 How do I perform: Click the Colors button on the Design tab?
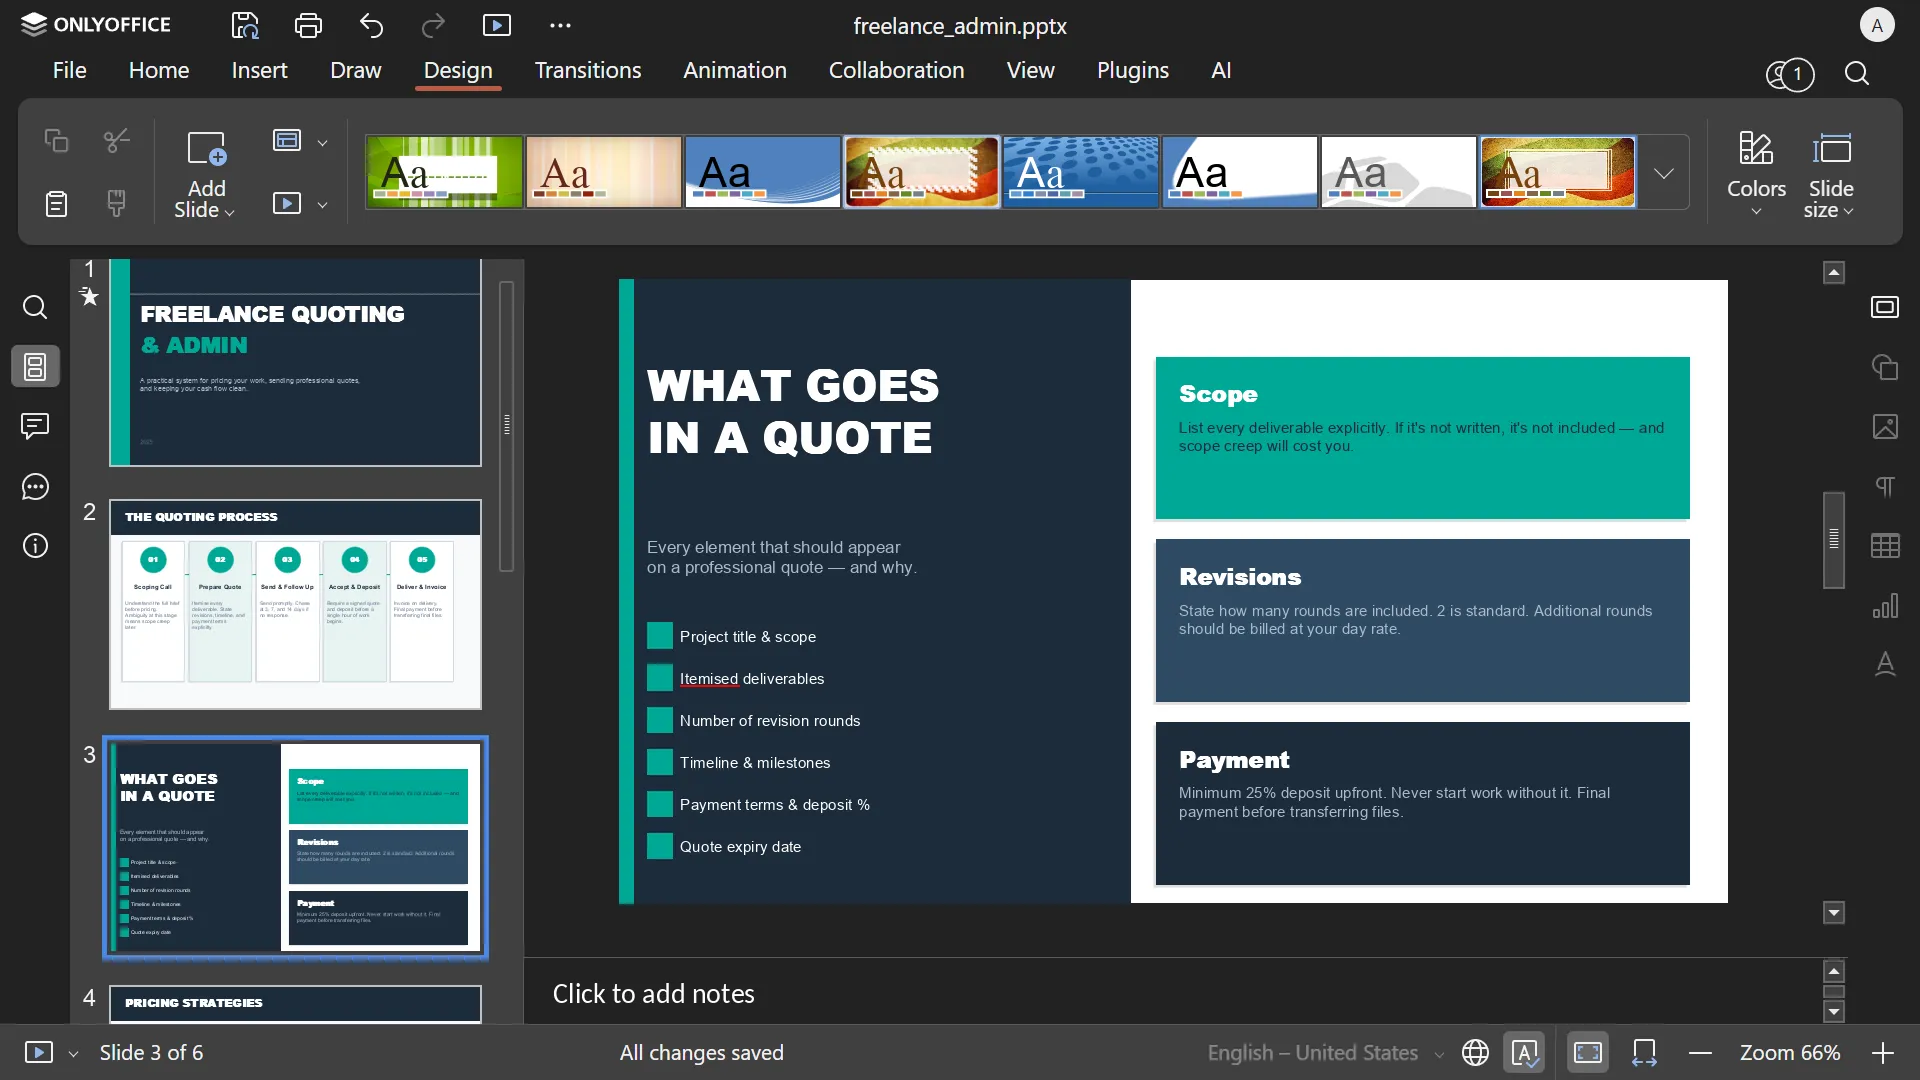coord(1757,171)
